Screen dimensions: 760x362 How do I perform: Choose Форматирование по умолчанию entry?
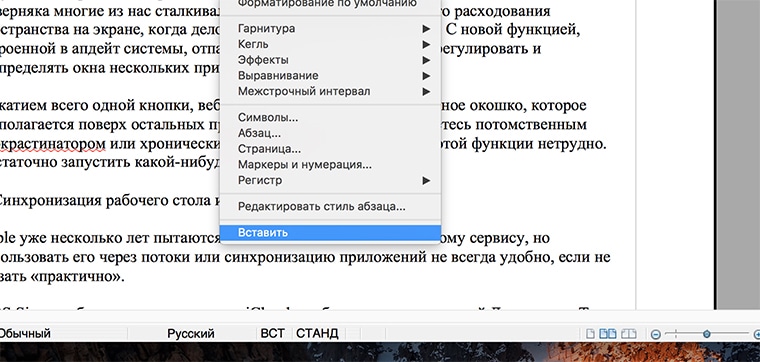pyautogui.click(x=330, y=4)
